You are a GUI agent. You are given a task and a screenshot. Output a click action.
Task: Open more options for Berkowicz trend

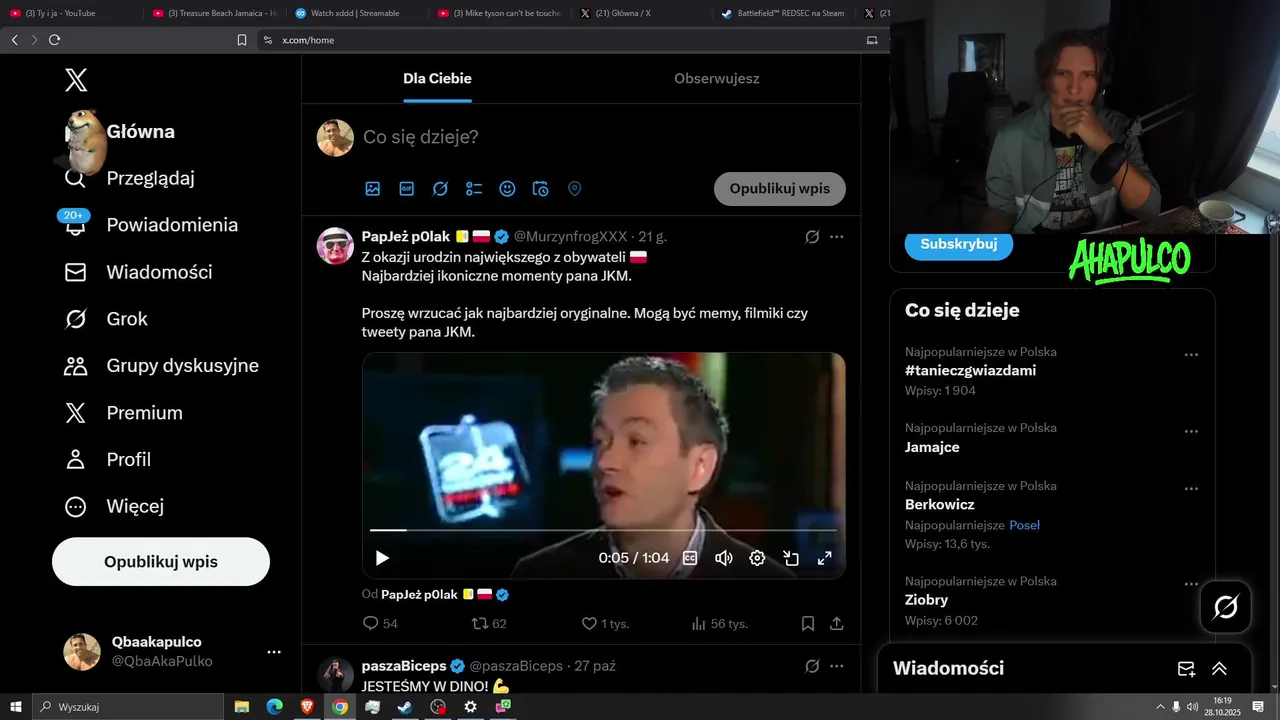1191,489
